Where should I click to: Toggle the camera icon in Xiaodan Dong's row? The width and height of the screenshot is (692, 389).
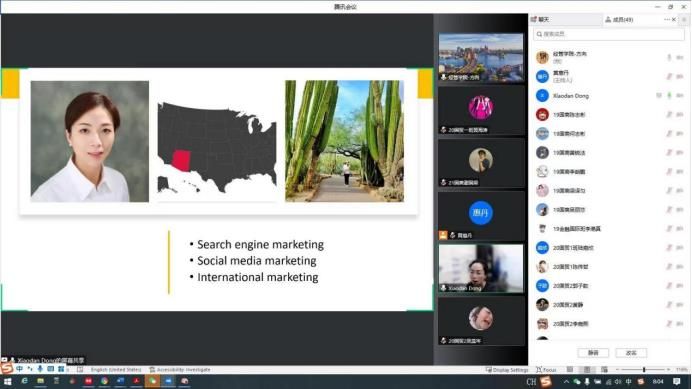(680, 95)
